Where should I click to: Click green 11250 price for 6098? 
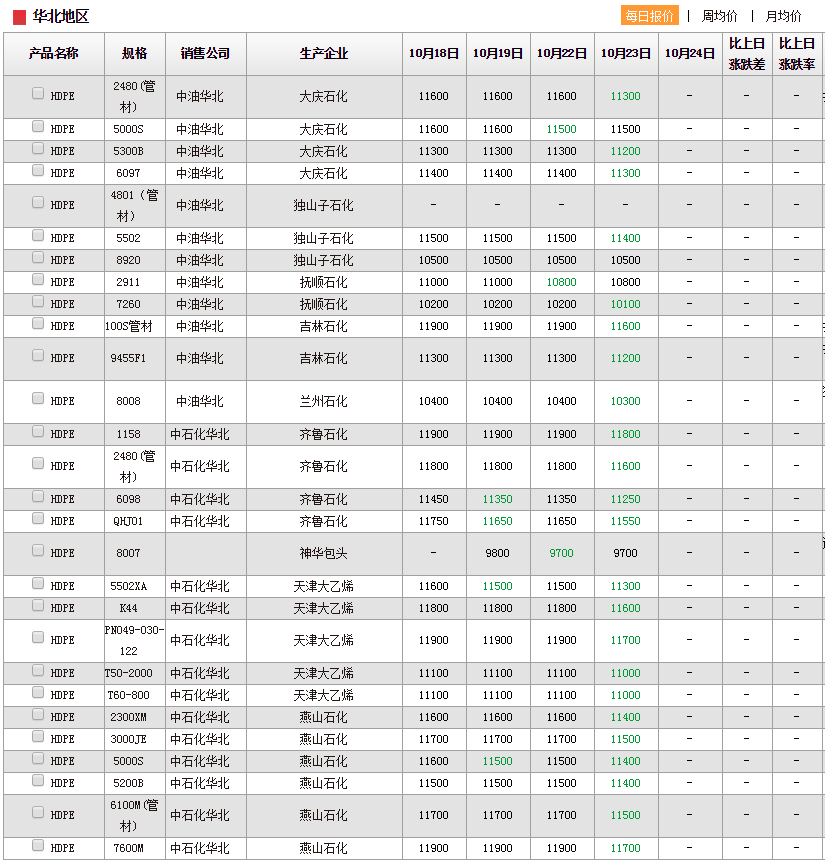(626, 499)
